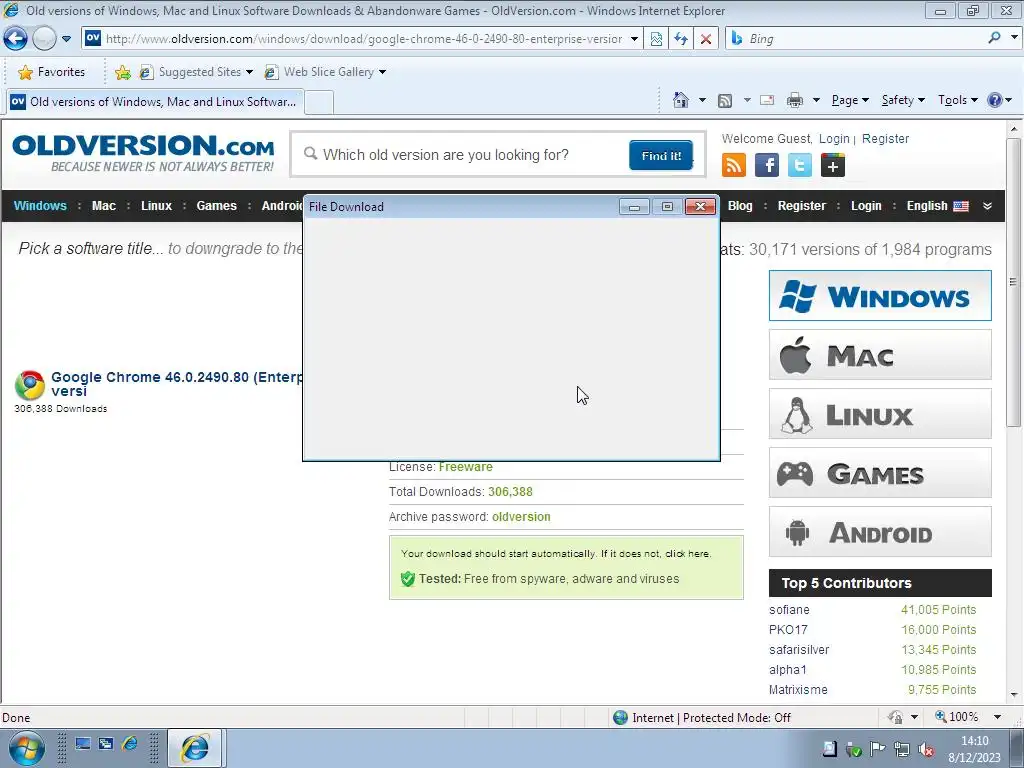This screenshot has height=768, width=1024.
Task: Click the Bing search magnifier icon
Action: coord(994,38)
